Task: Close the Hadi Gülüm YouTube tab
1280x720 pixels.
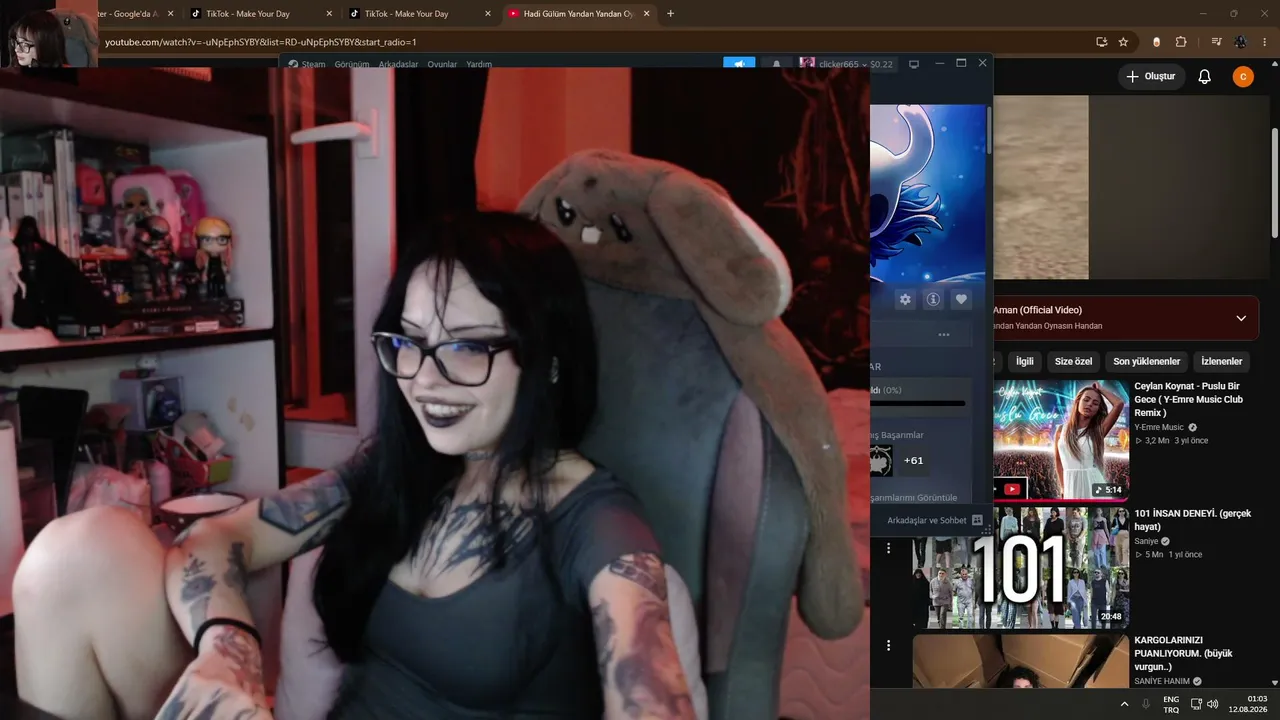Action: [647, 14]
